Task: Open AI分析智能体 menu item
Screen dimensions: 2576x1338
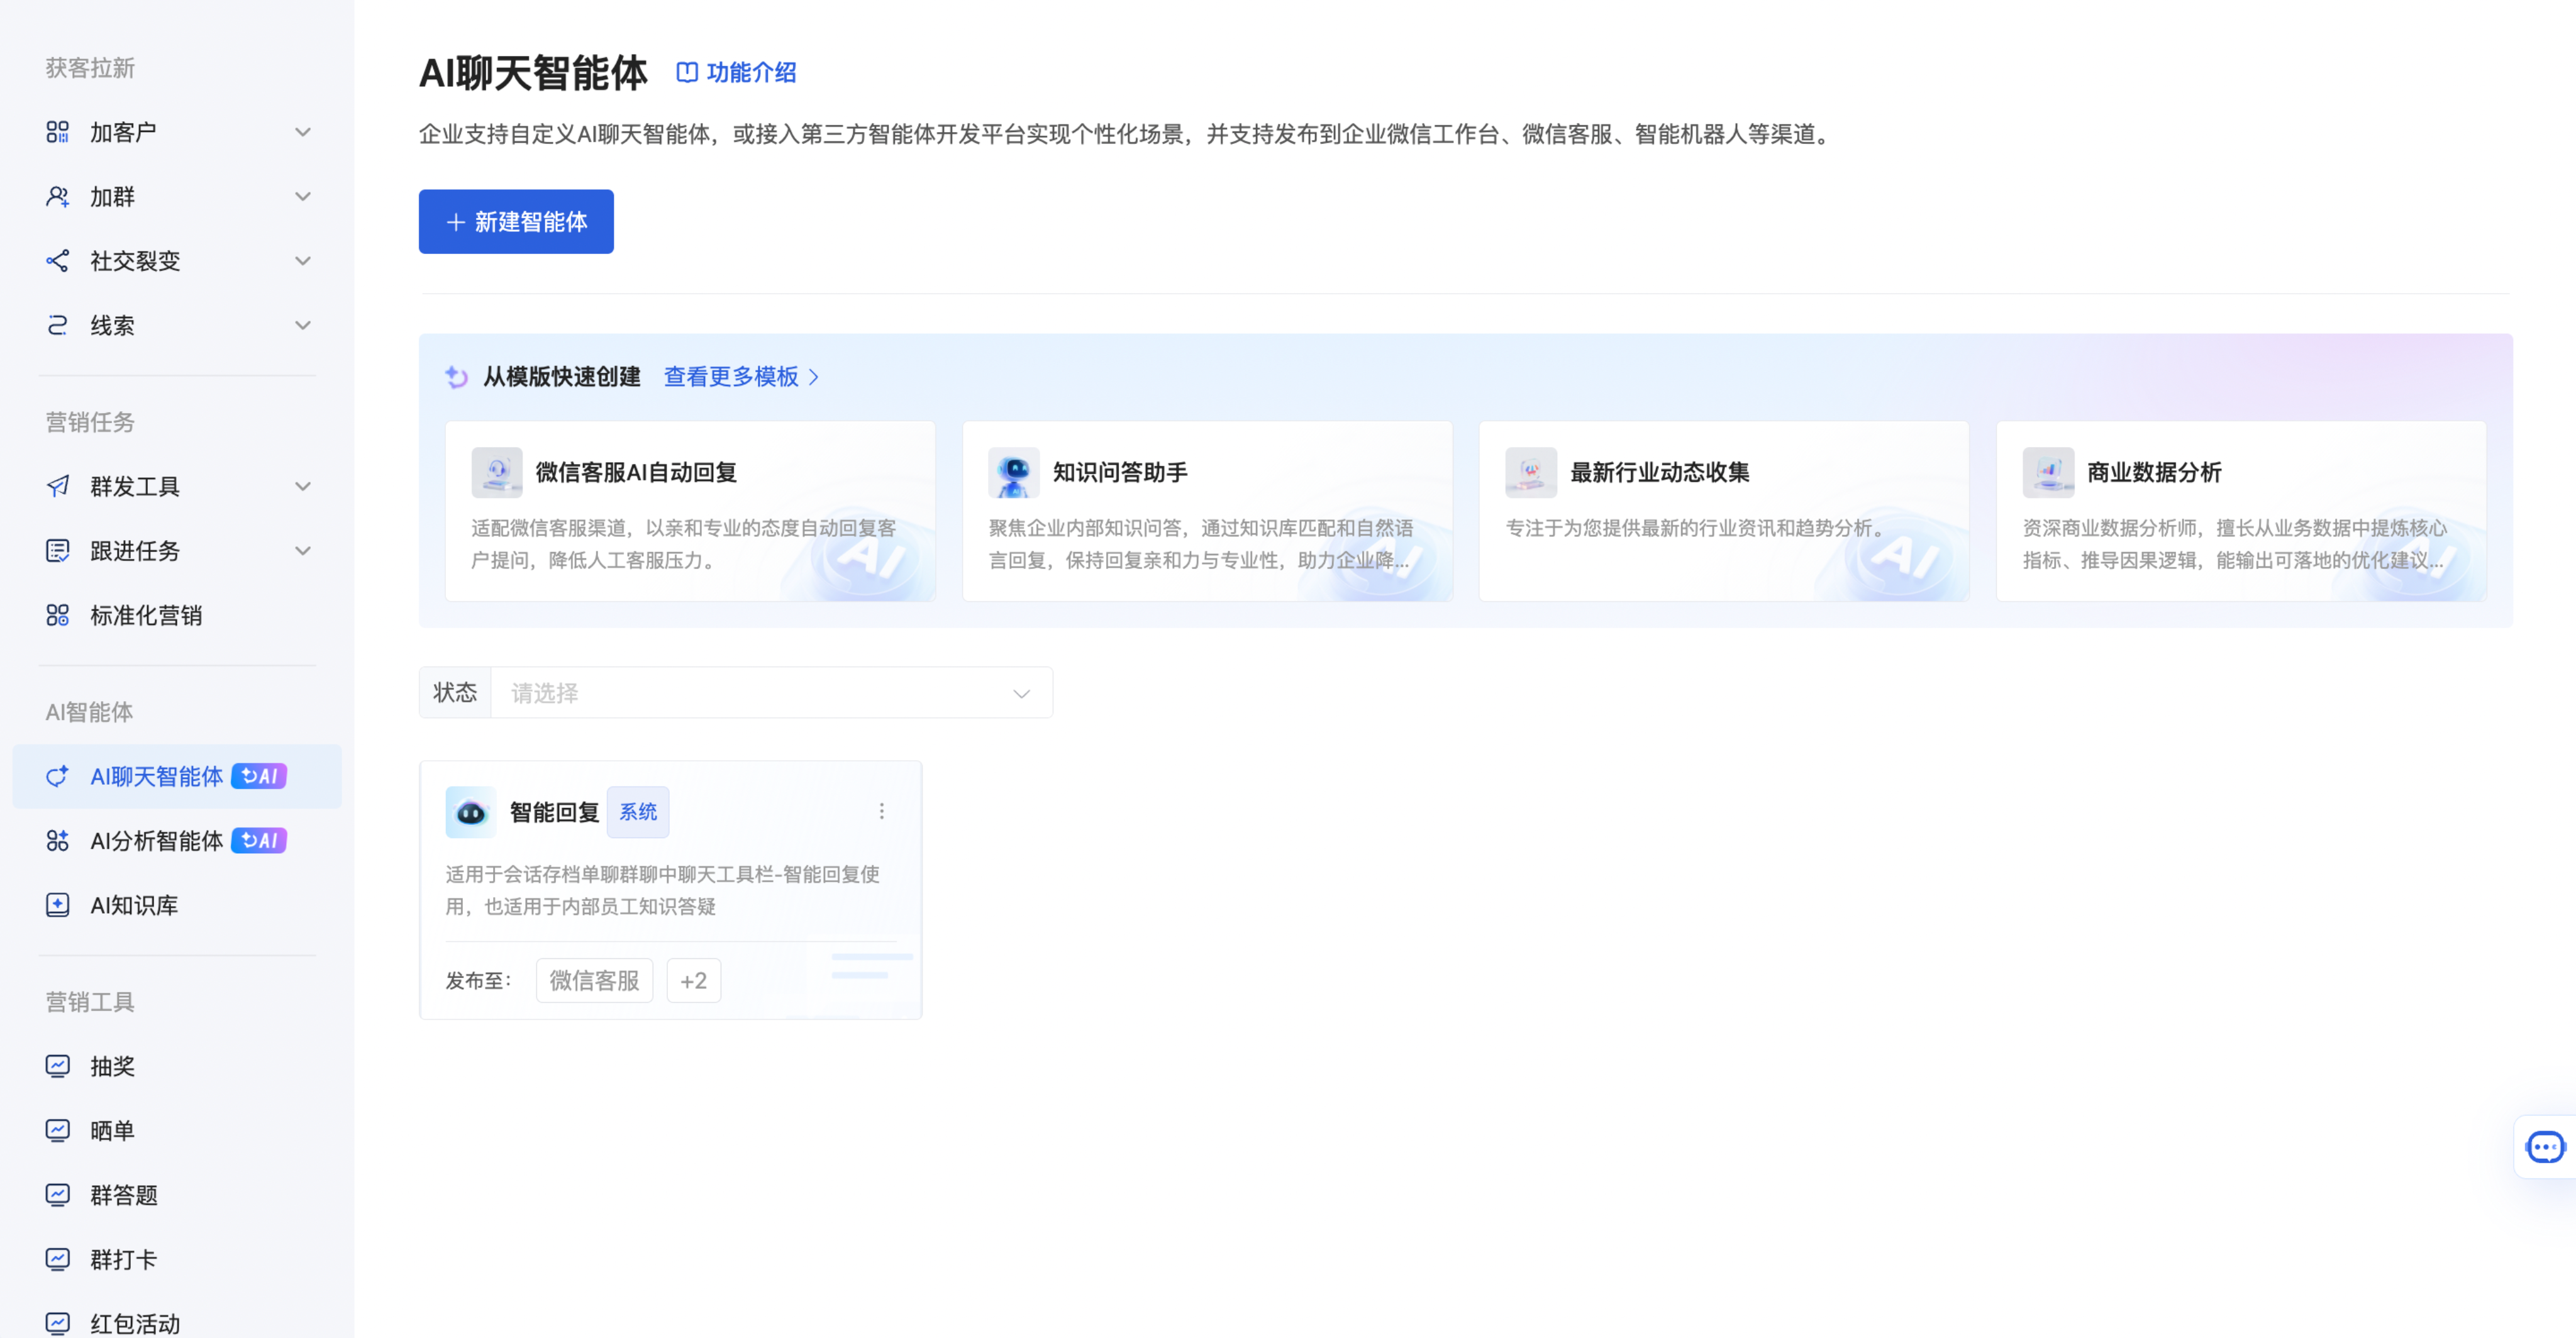Action: pyautogui.click(x=177, y=841)
